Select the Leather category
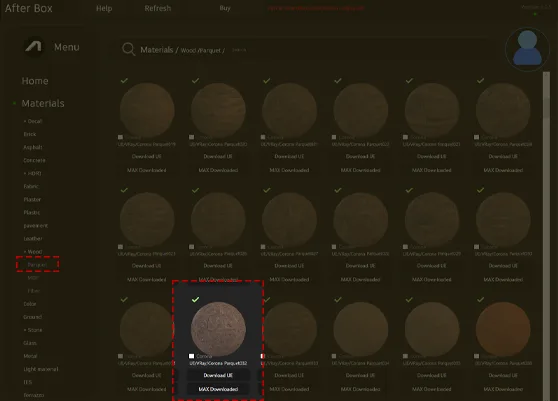 pyautogui.click(x=33, y=238)
